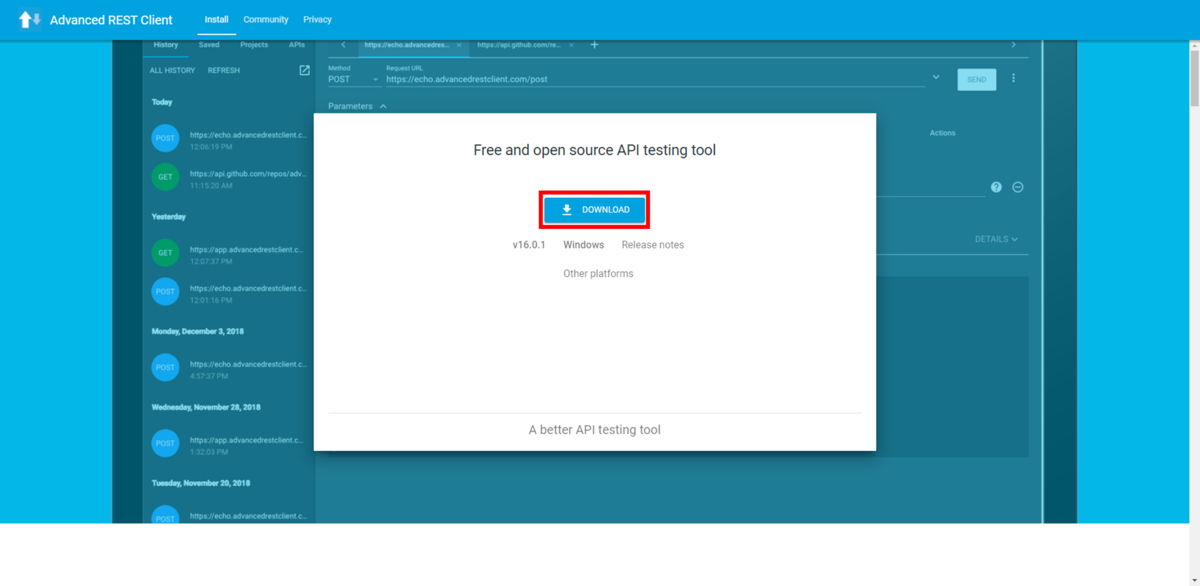Close the echo.advancedrest request tab
1200x586 pixels.
point(459,45)
